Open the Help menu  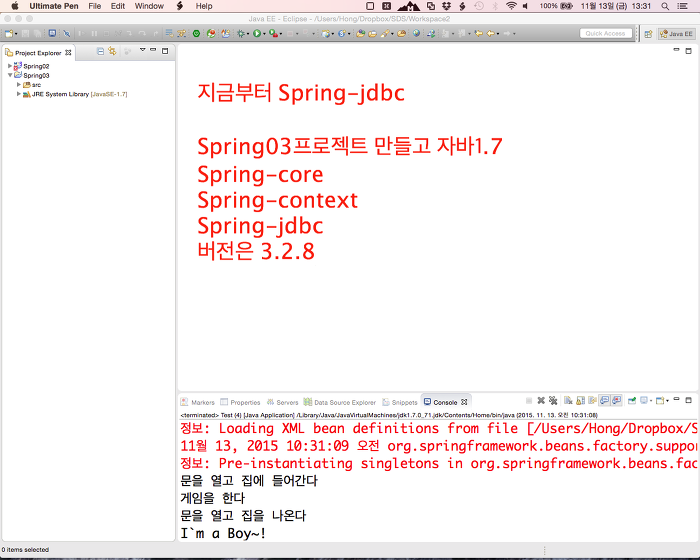pyautogui.click(x=204, y=6)
